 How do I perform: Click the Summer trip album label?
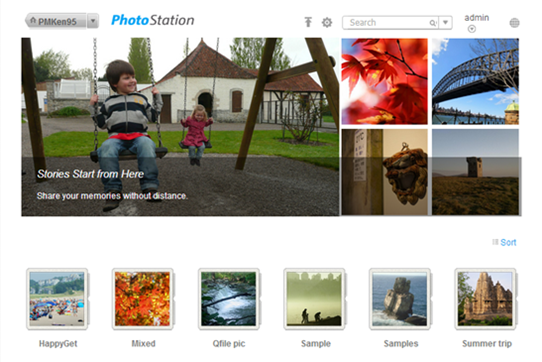487,344
